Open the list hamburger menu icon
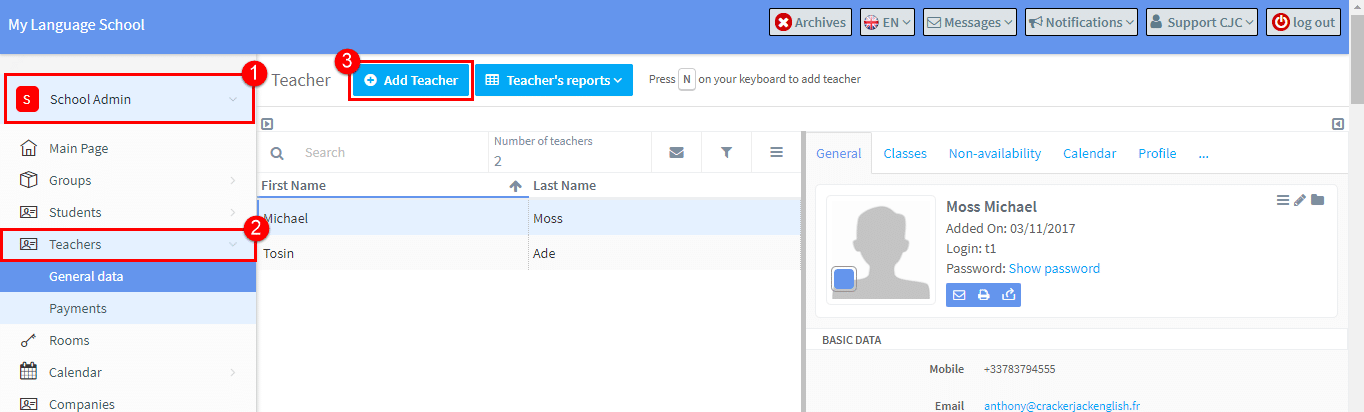This screenshot has height=412, width=1364. 776,153
